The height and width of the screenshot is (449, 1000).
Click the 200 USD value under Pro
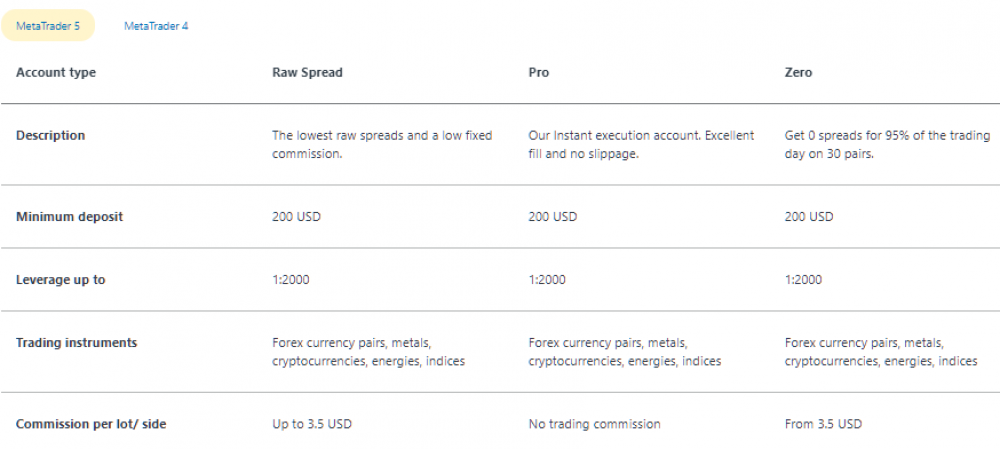pos(553,217)
